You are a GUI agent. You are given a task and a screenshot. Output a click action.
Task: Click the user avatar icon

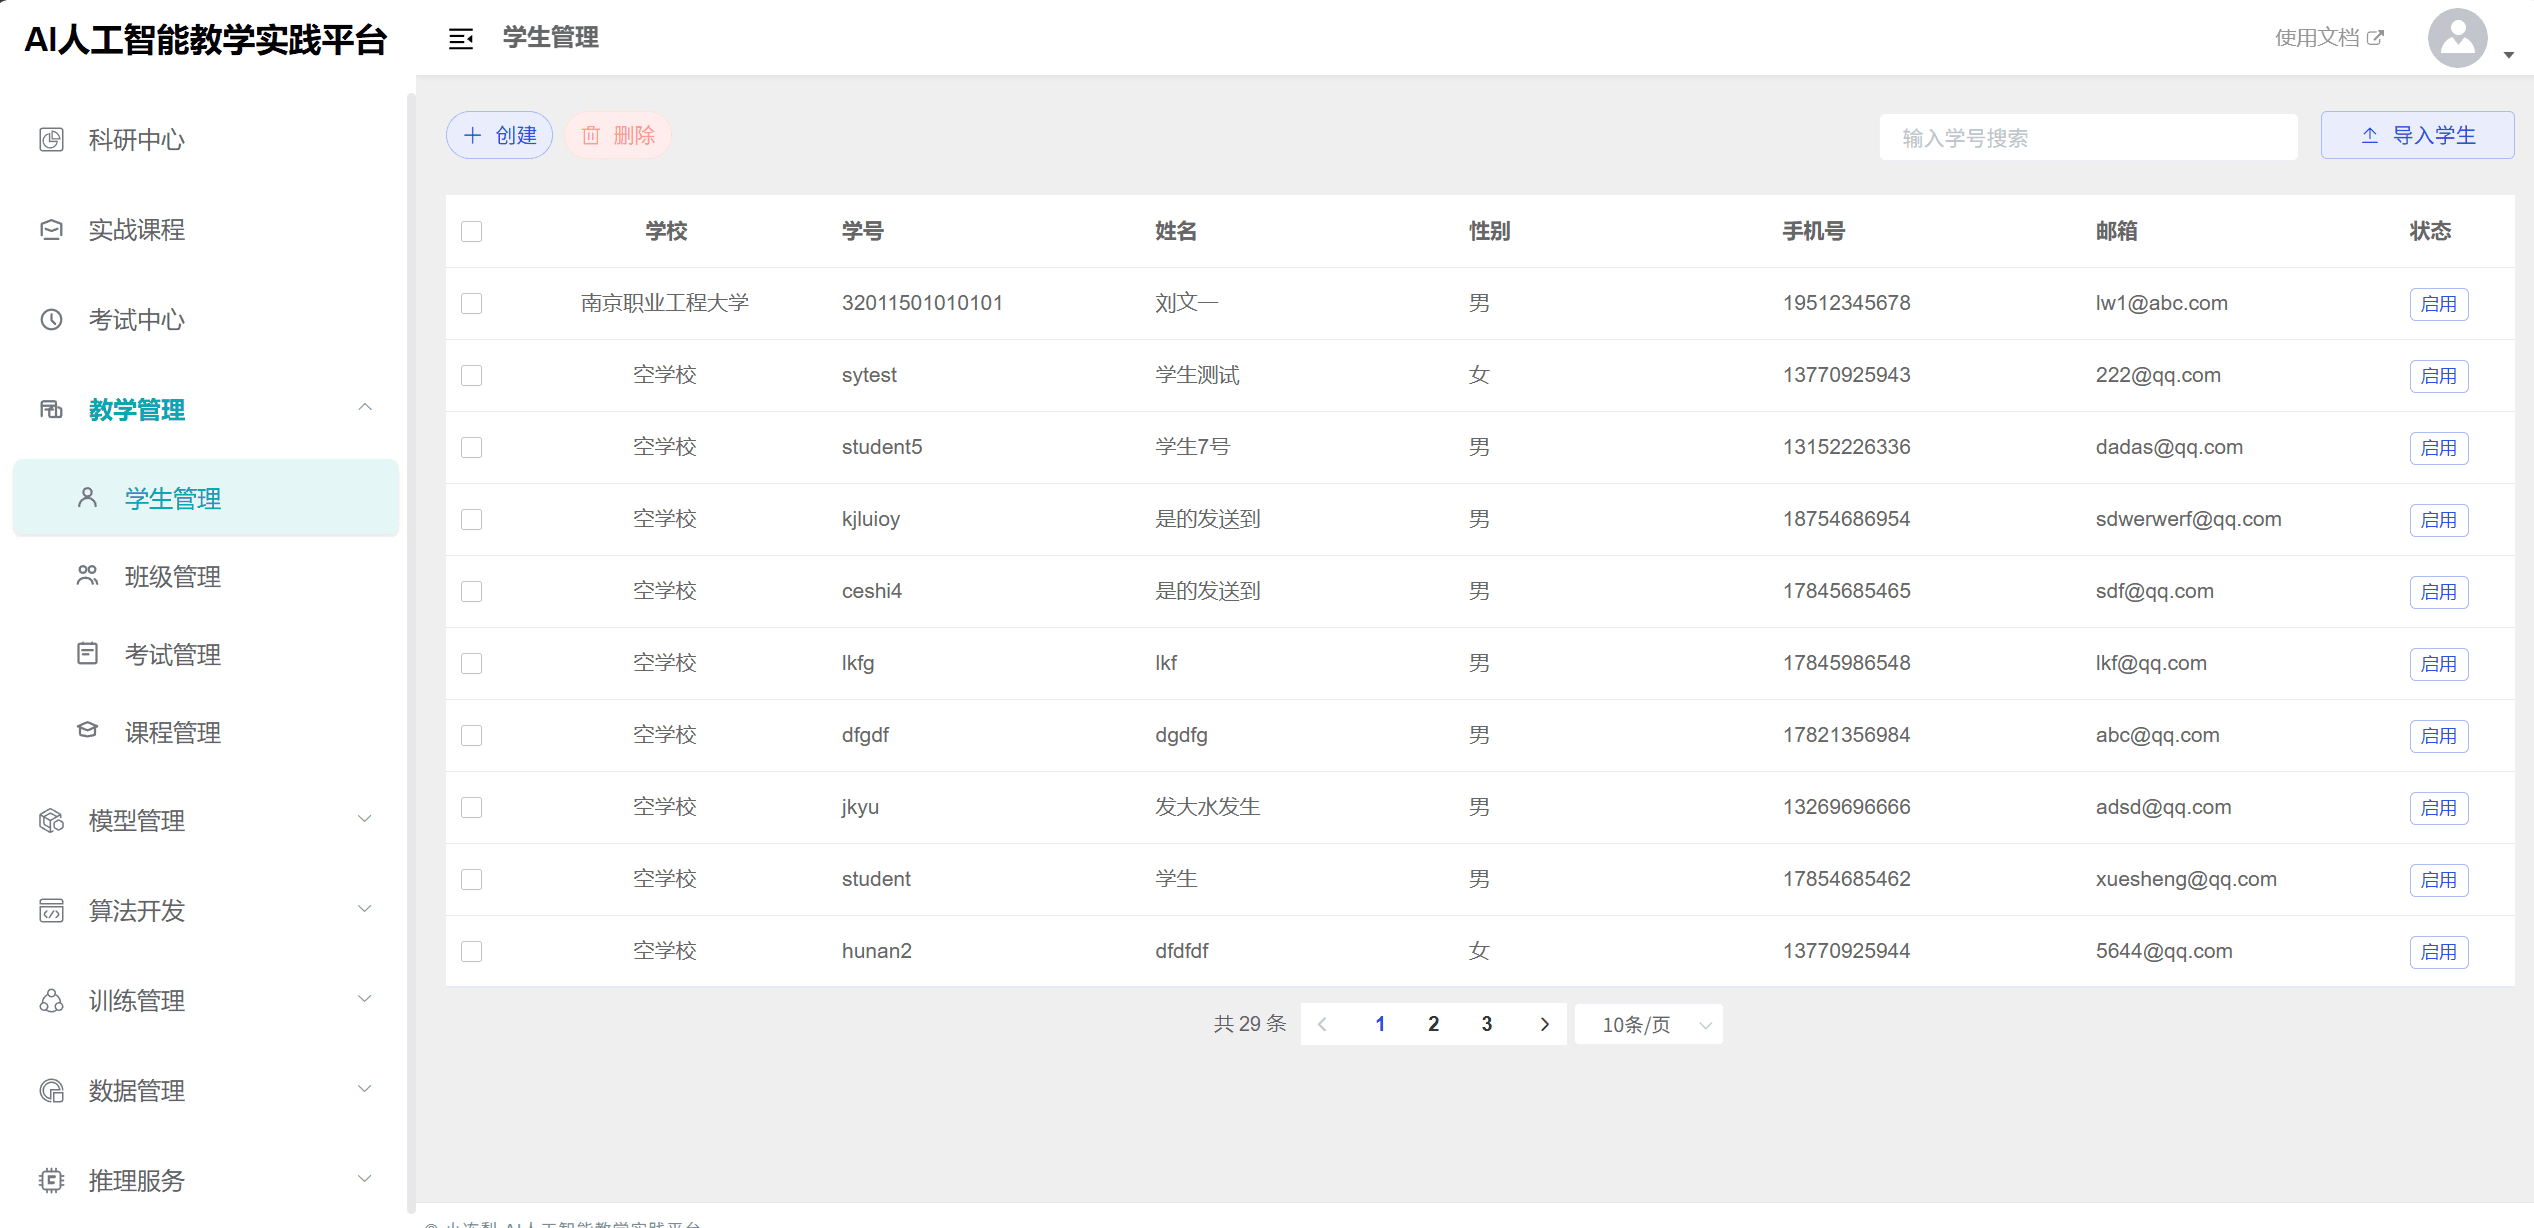coord(2457,39)
